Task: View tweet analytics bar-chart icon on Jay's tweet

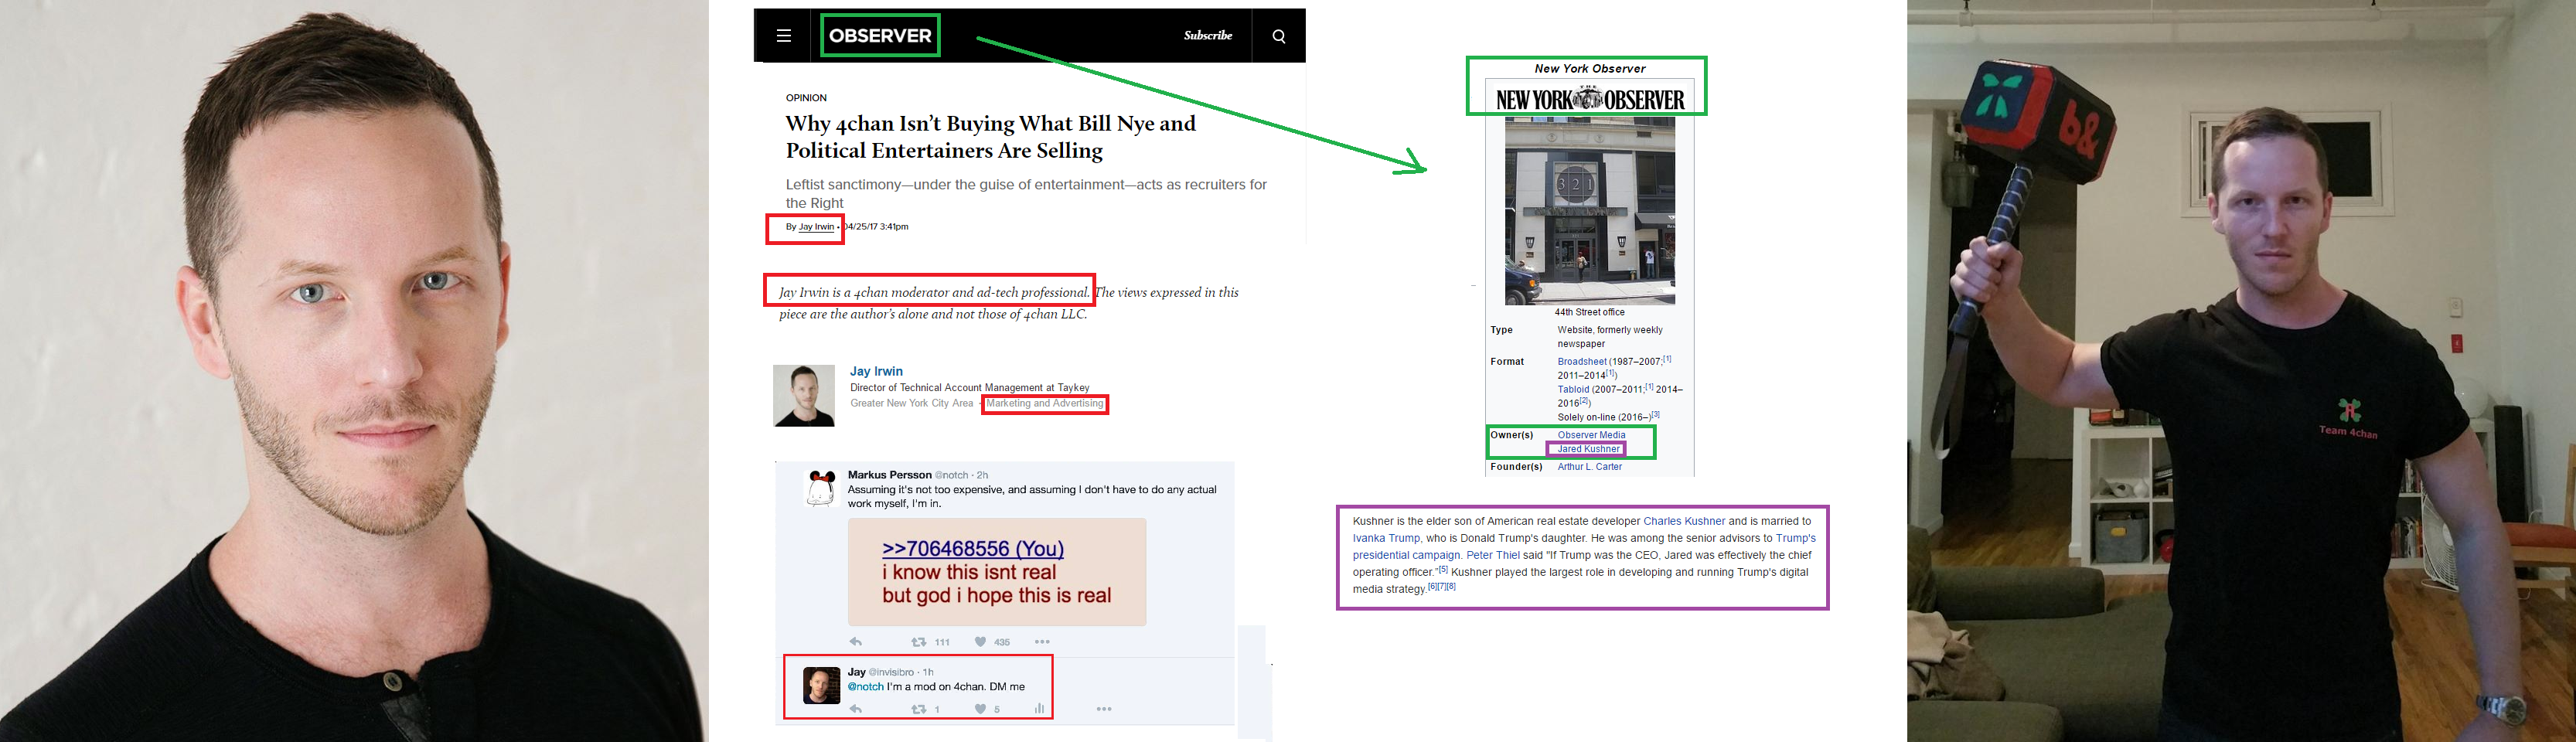Action: tap(1040, 709)
